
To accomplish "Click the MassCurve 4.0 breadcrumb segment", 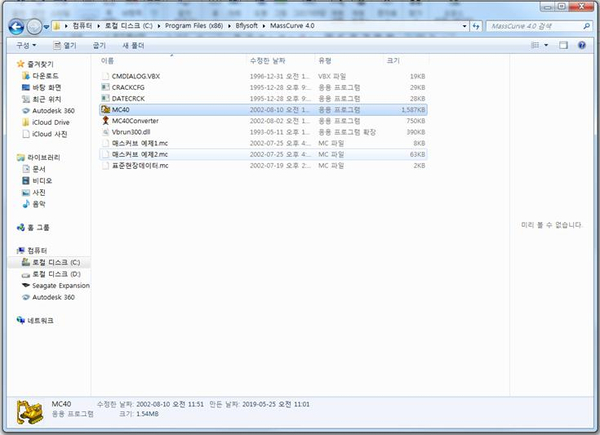I will pos(292,26).
